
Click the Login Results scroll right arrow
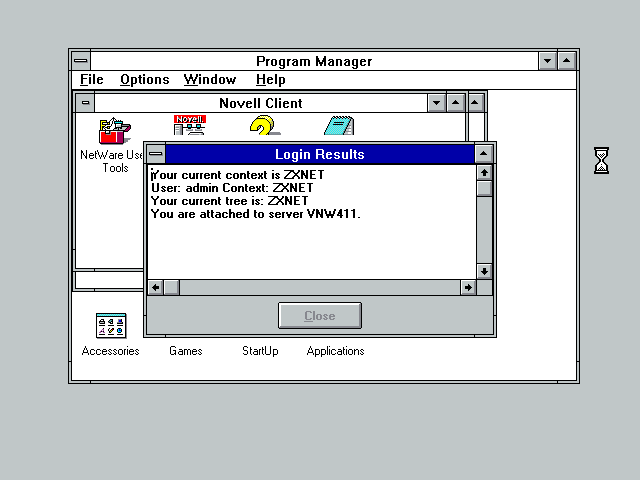pyautogui.click(x=468, y=287)
